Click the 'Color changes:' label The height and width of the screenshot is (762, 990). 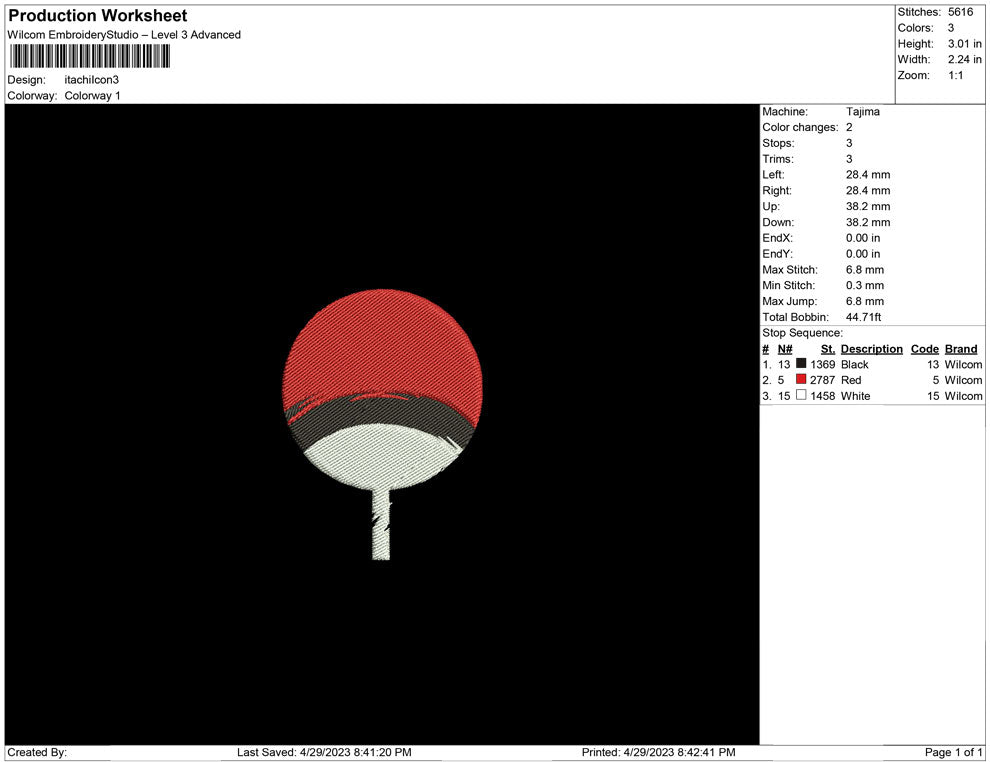[800, 127]
